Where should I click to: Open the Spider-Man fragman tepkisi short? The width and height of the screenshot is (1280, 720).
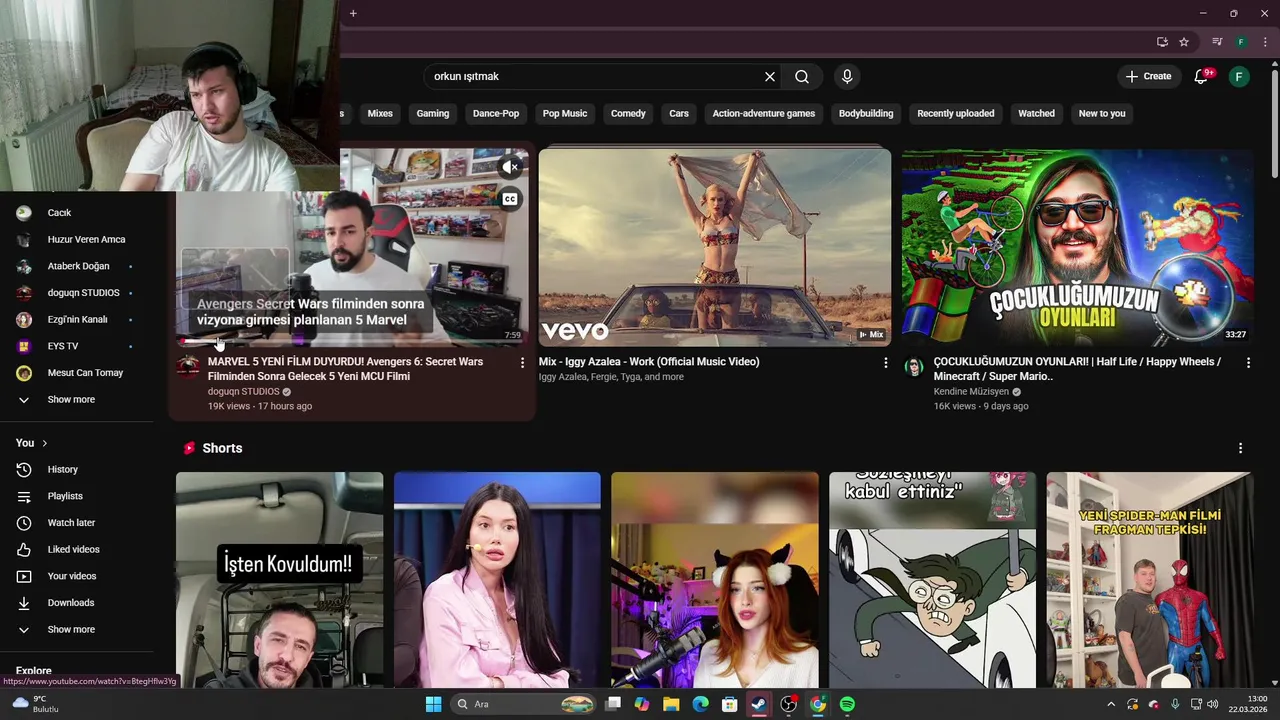(x=1150, y=580)
